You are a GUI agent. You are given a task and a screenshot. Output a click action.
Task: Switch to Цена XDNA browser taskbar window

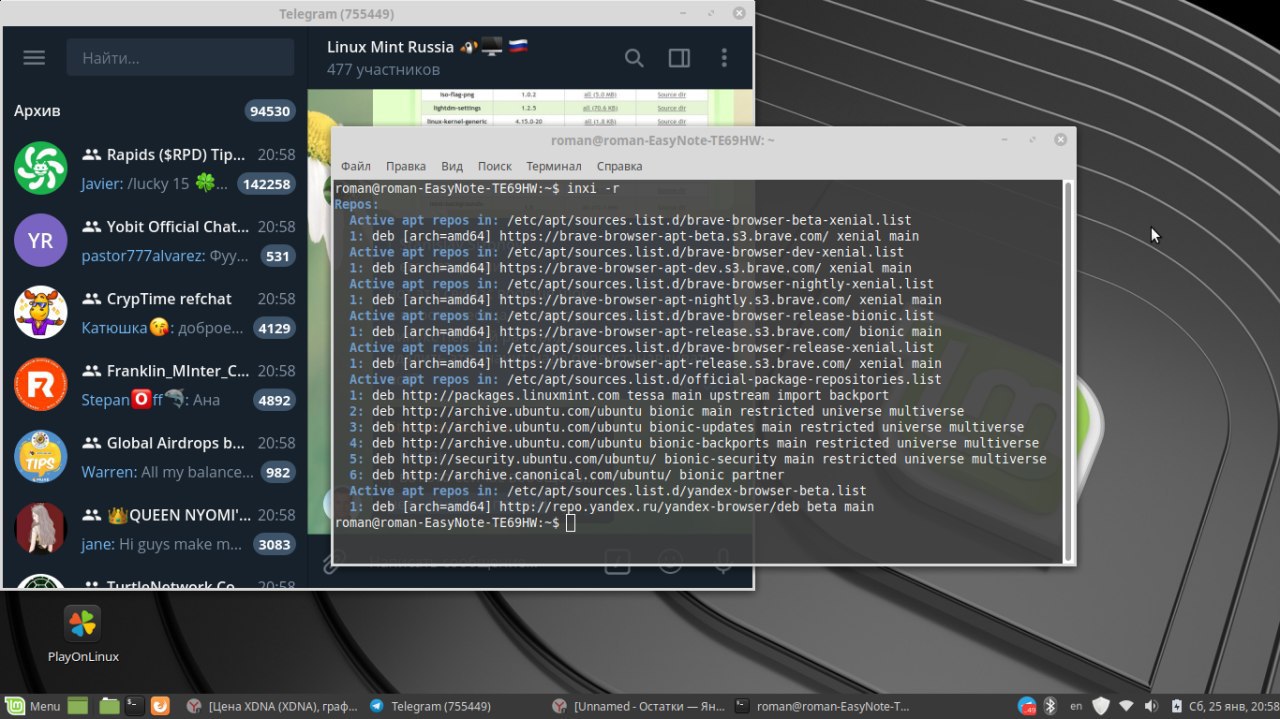click(272, 706)
